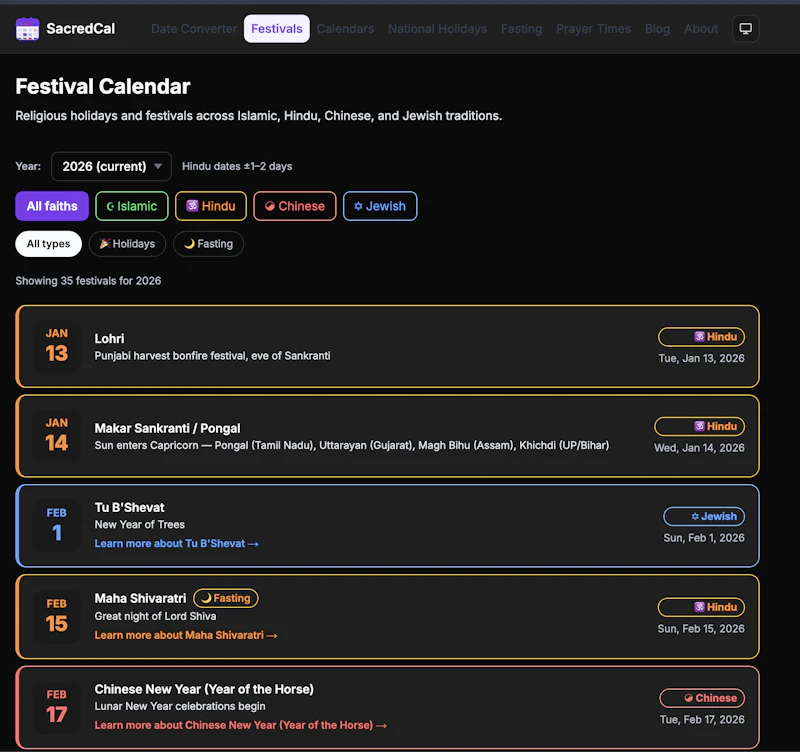Open Learn more about Maha Shivaratri link
800x752 pixels.
pyautogui.click(x=186, y=635)
